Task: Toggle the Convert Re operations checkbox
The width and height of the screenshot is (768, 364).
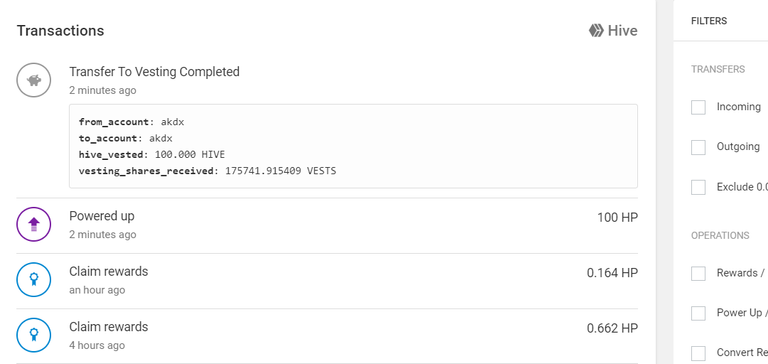Action: (698, 353)
